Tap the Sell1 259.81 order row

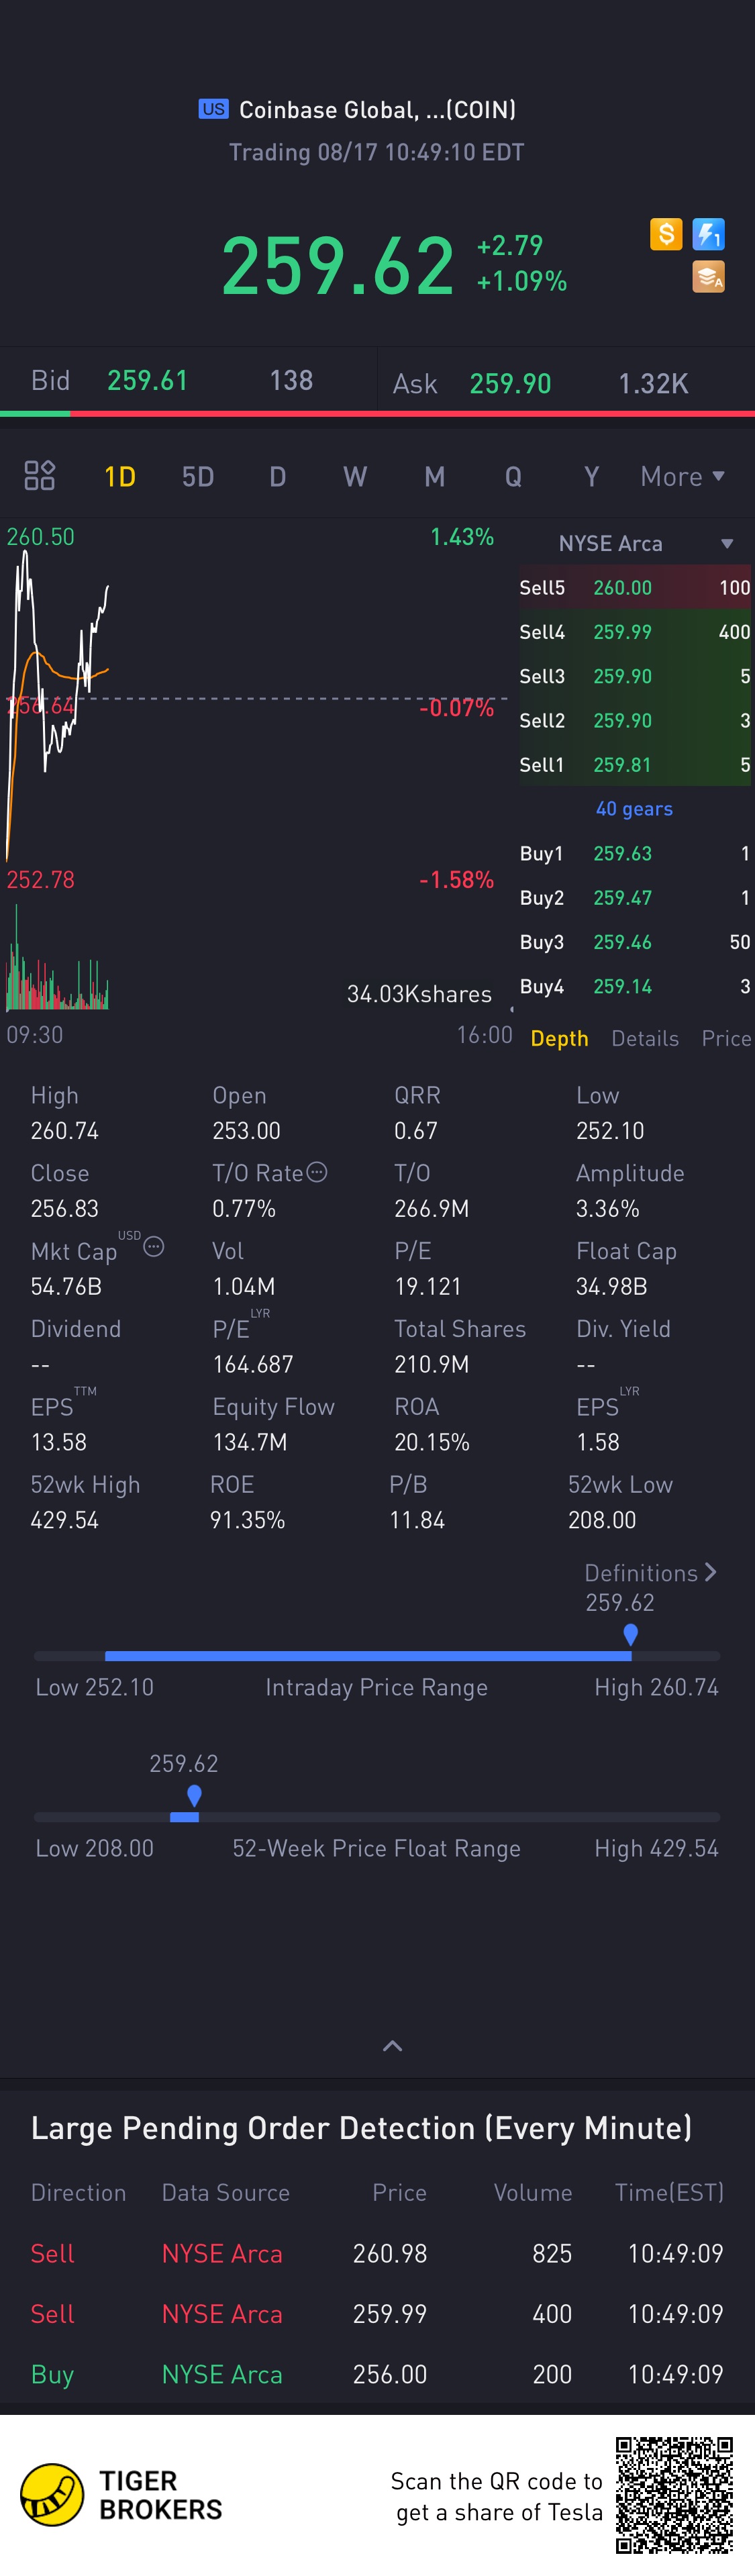pos(634,764)
